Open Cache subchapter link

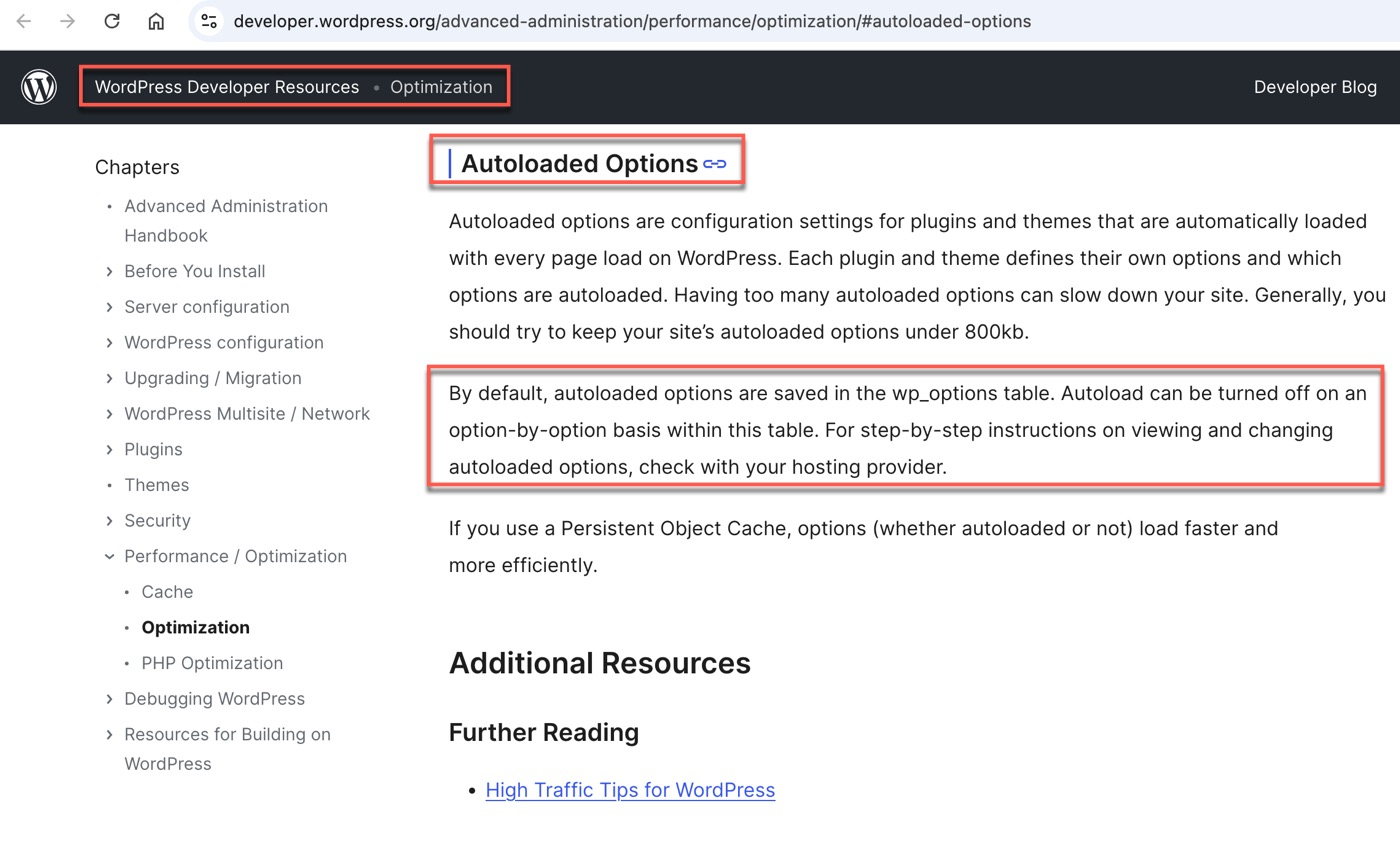[x=167, y=592]
